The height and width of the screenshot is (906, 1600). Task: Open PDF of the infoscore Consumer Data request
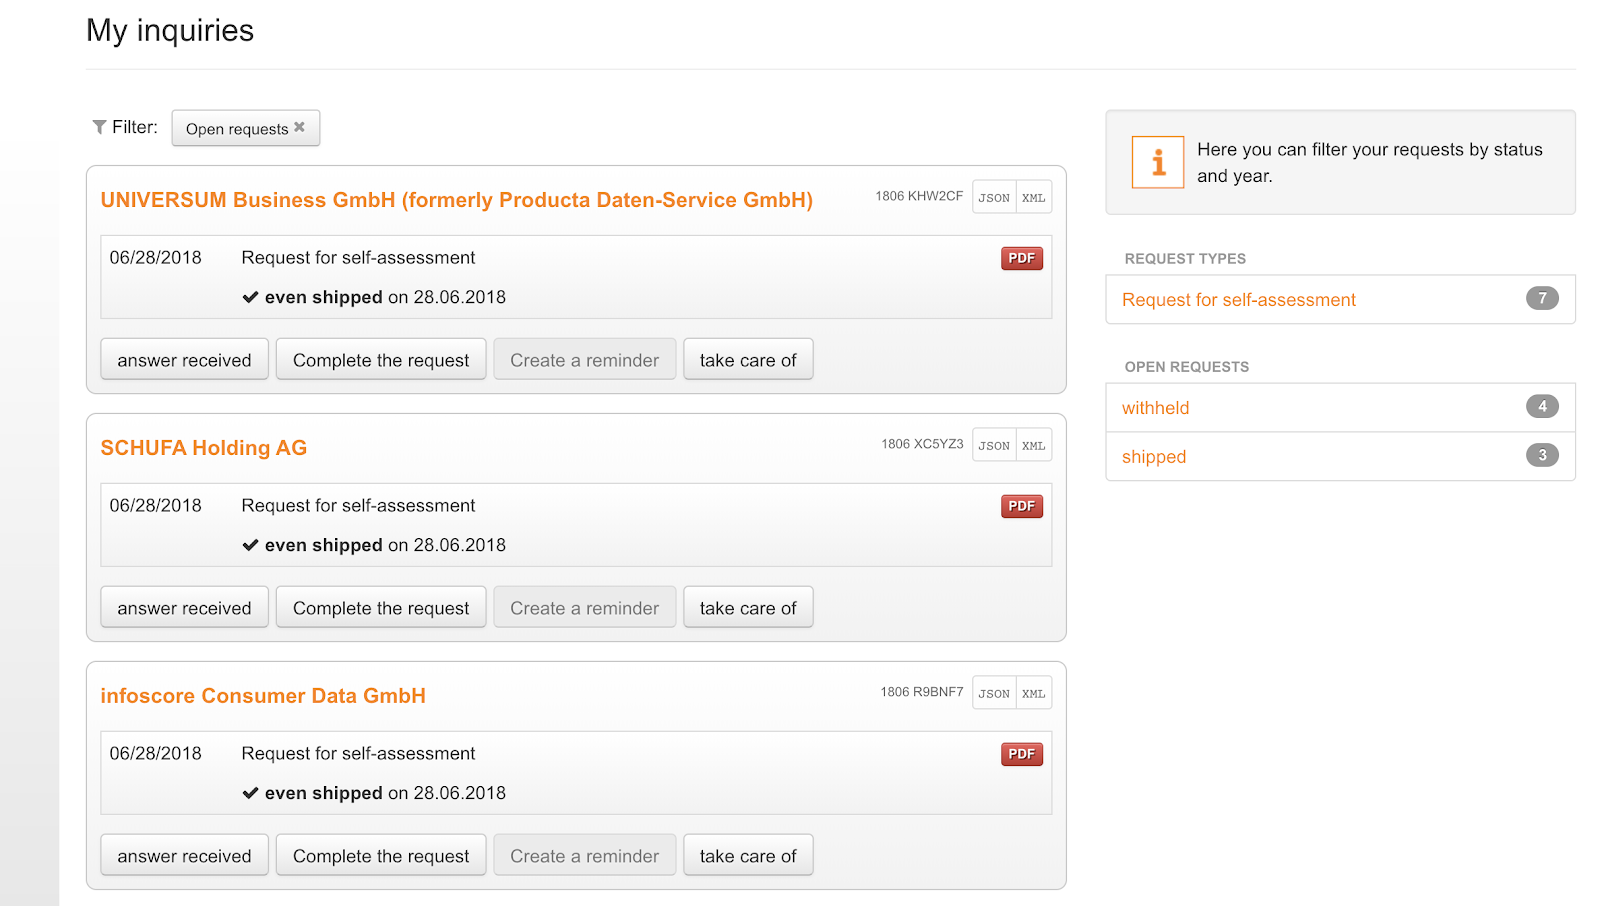point(1022,754)
